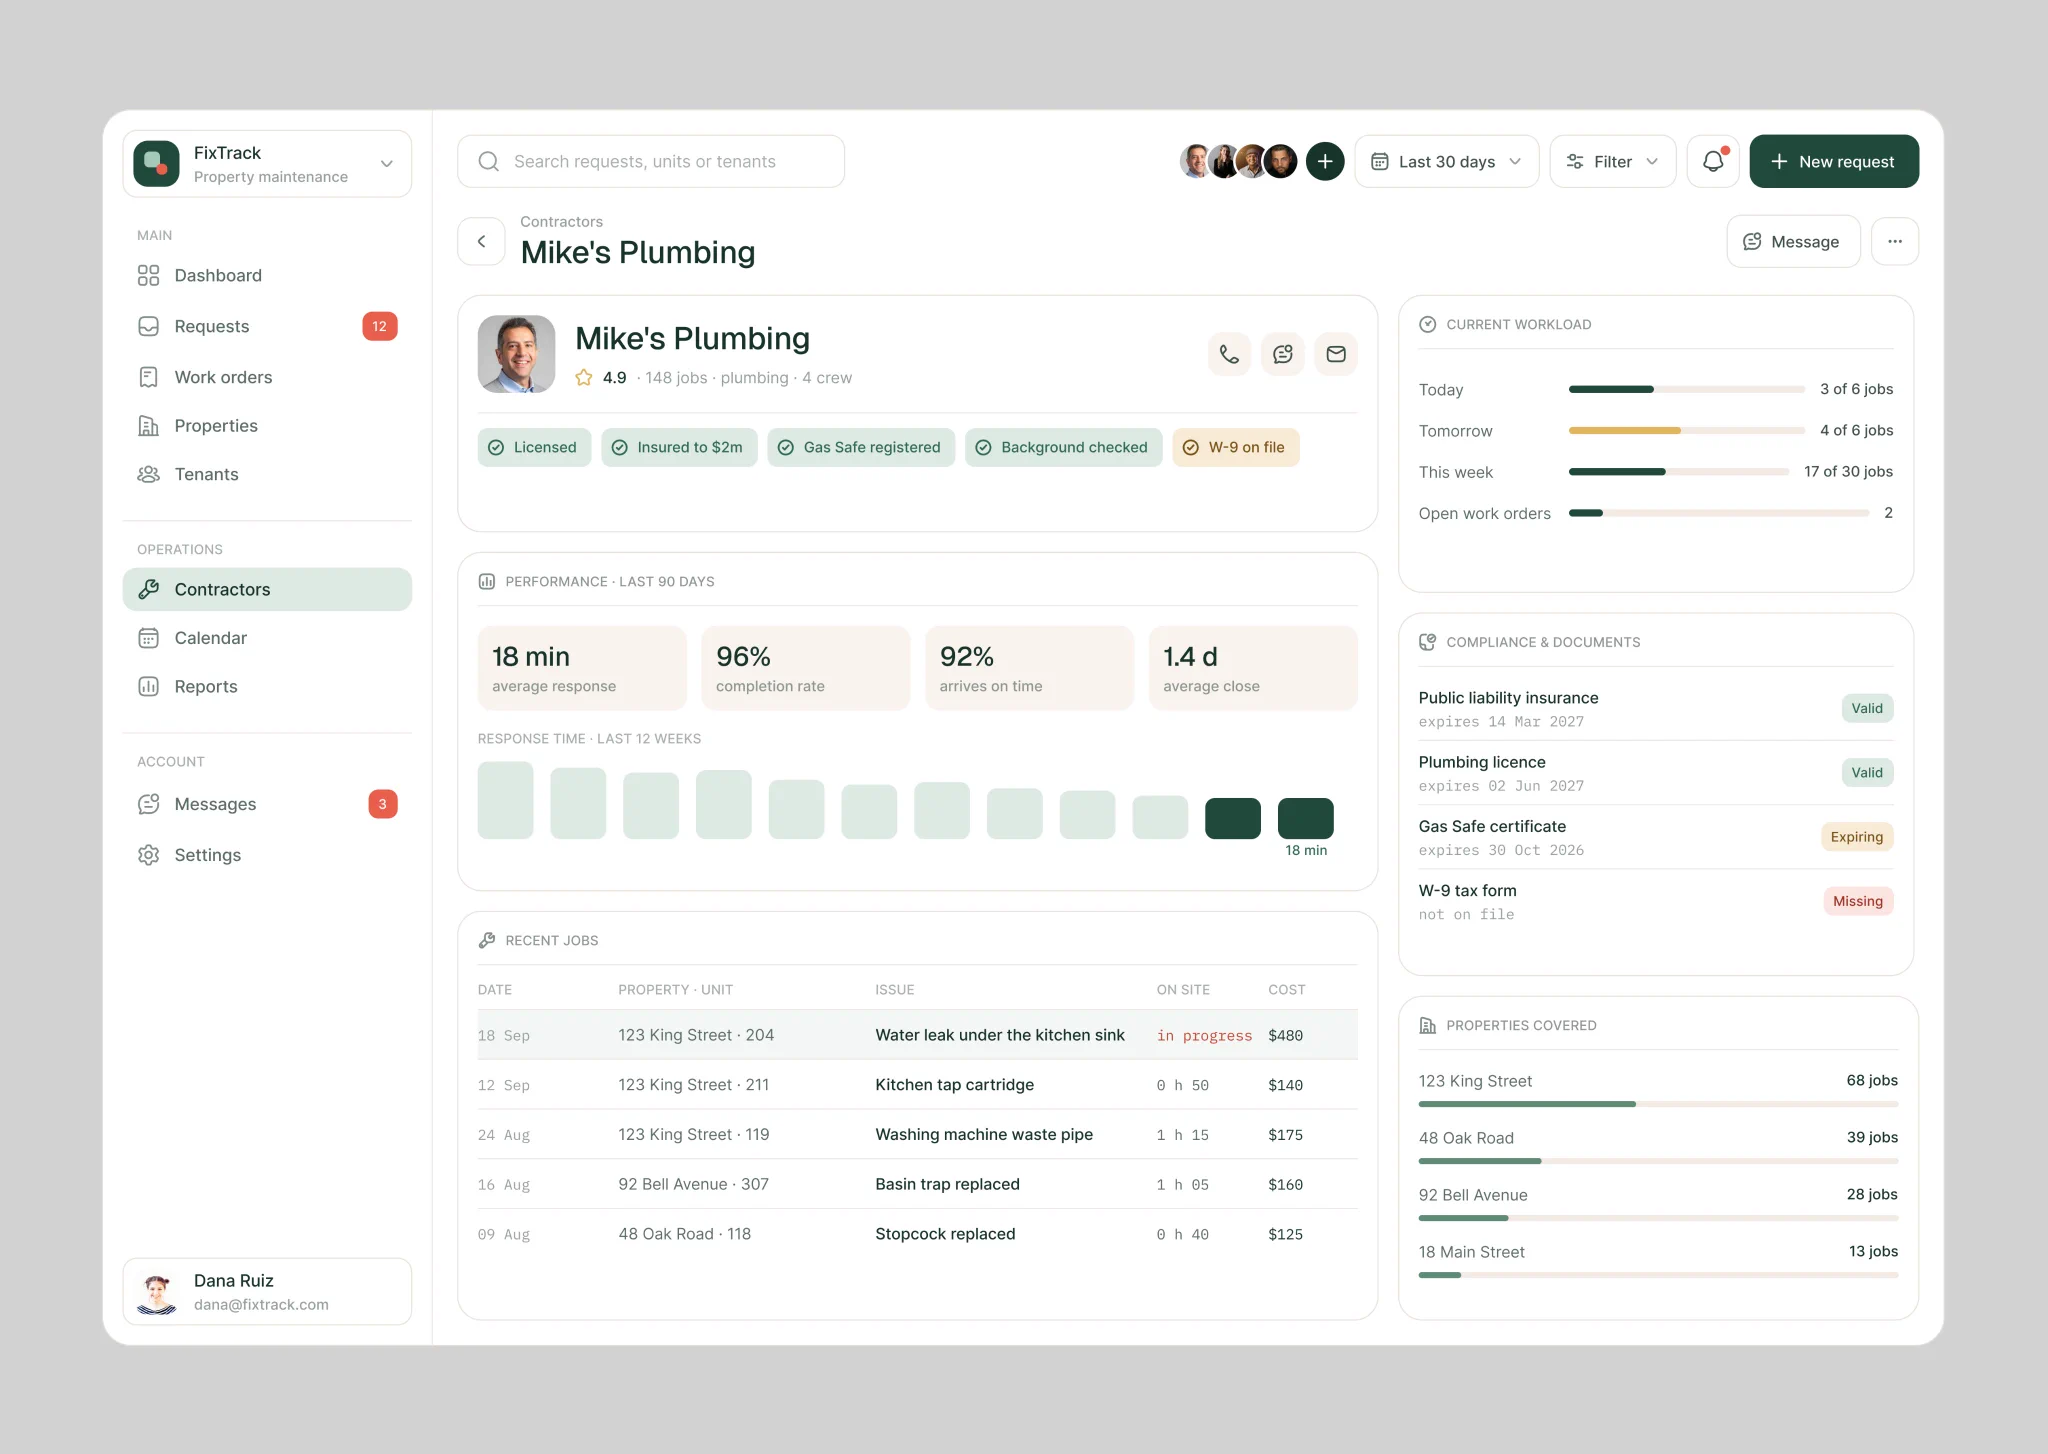Click the search requests input field
Image resolution: width=2048 pixels, height=1454 pixels.
tap(651, 161)
